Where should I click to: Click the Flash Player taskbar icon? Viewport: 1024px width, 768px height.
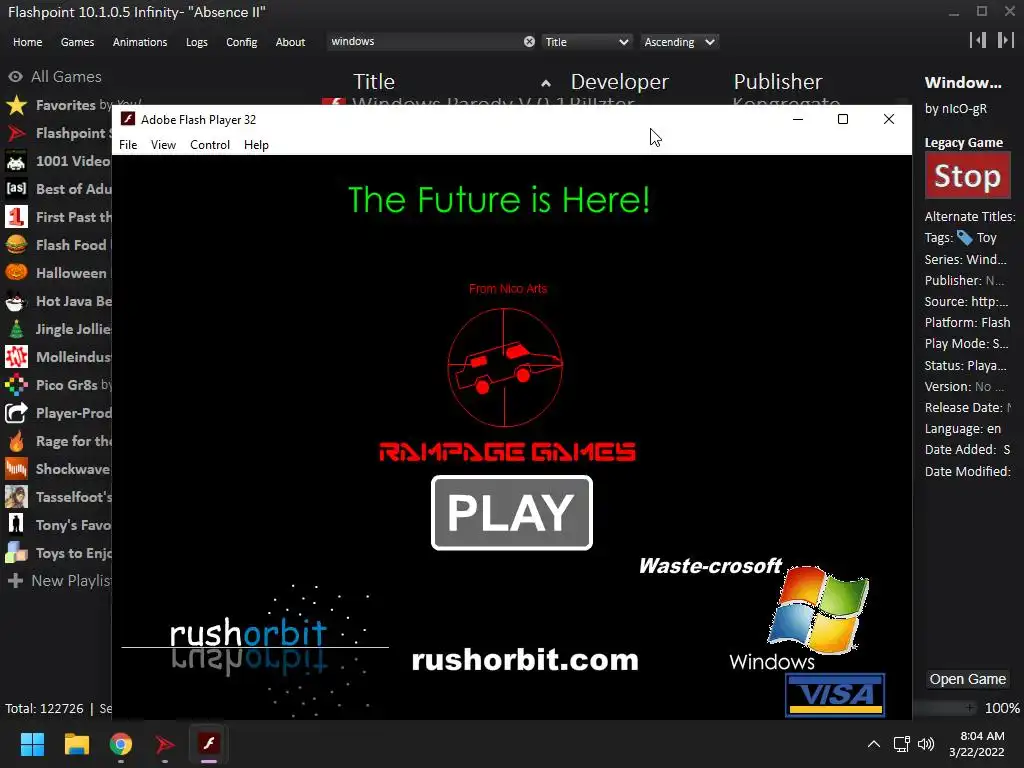tap(209, 744)
